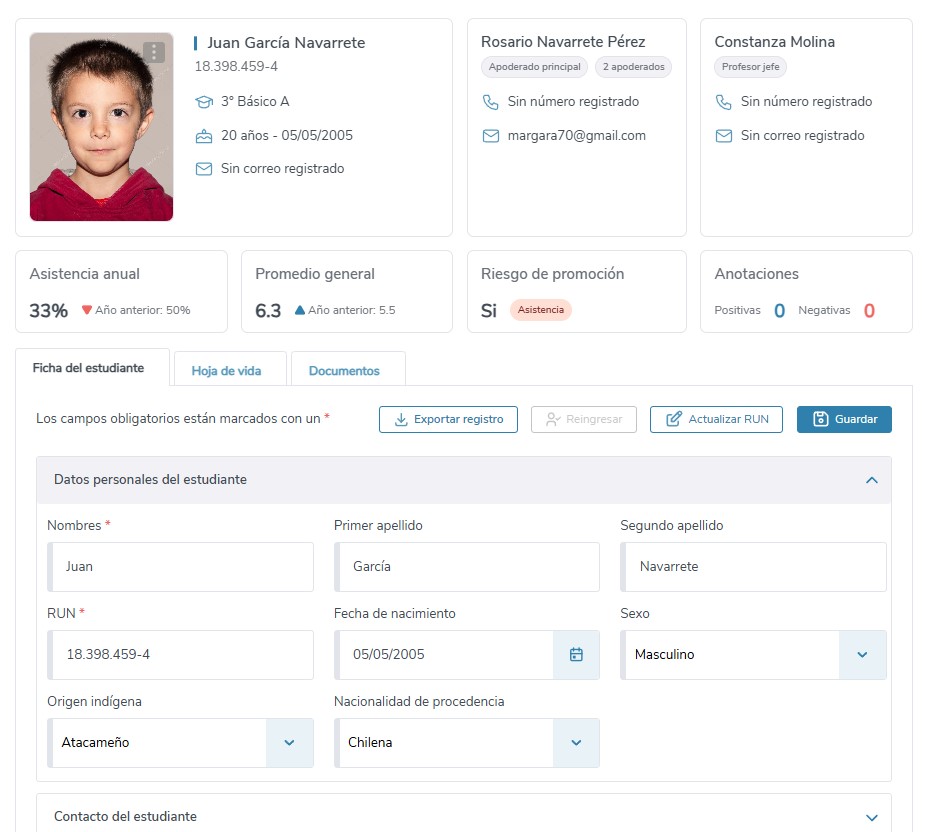Click phone icon in Constanza Molina card
Screen dimensions: 925x832
[724, 102]
